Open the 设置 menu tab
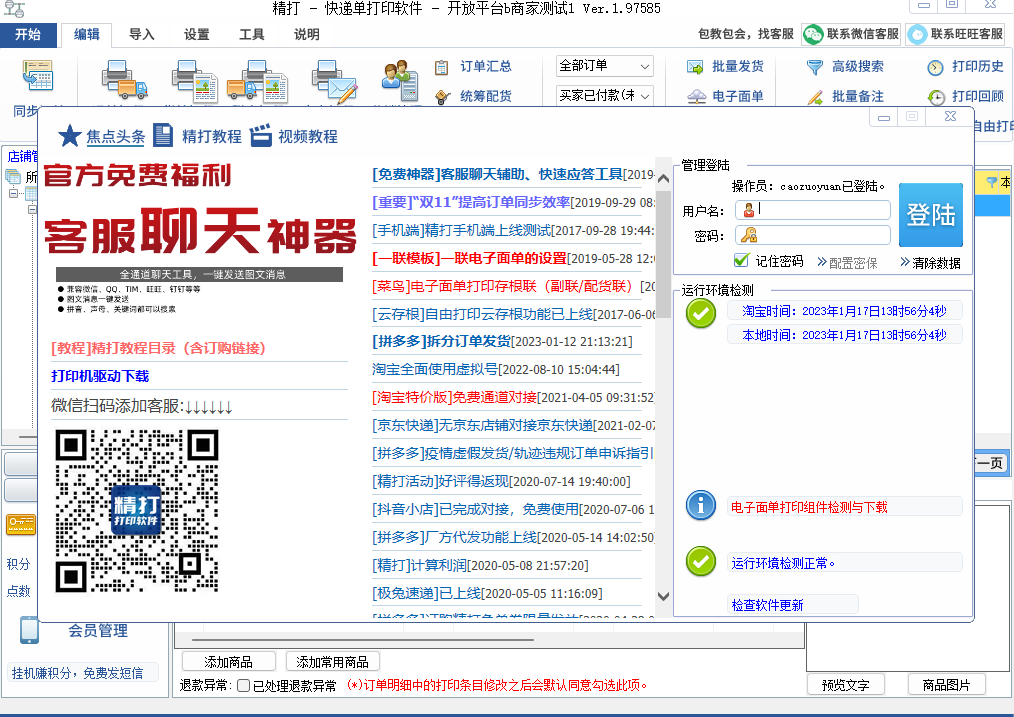This screenshot has width=1014, height=717. coord(197,34)
